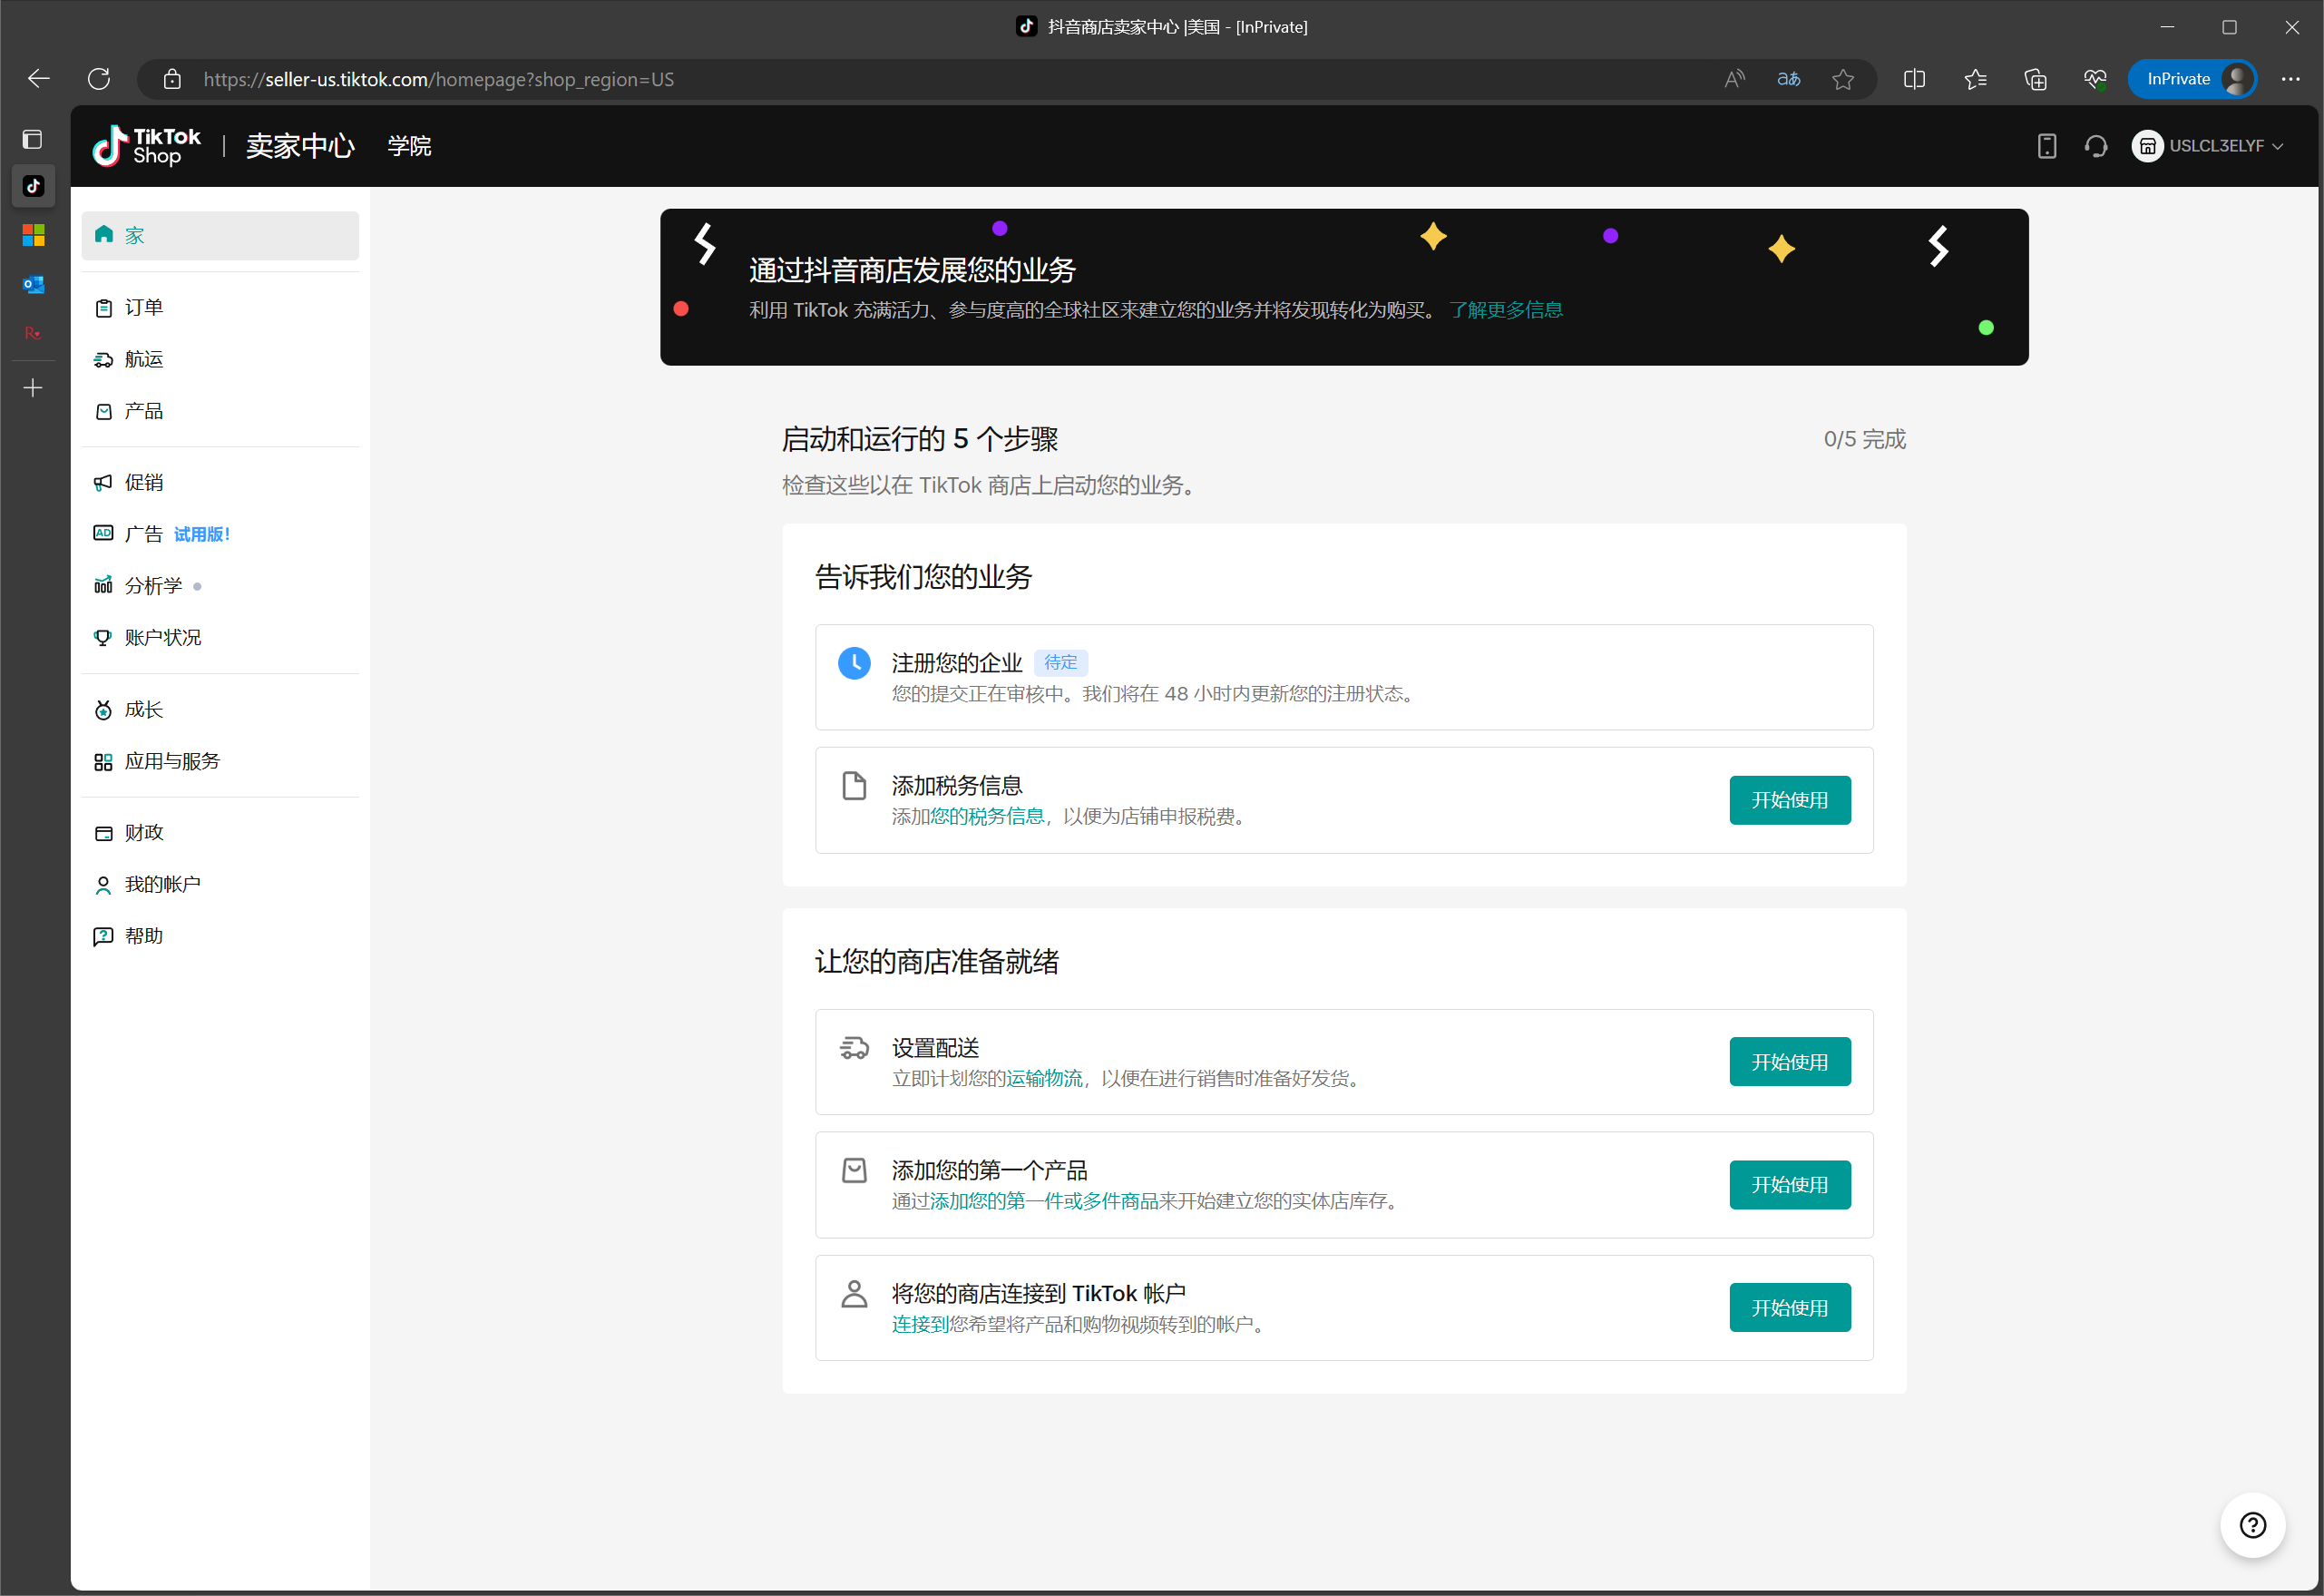The width and height of the screenshot is (2324, 1596).
Task: Open tab actions menu in Edge sidebar
Action: [x=33, y=139]
